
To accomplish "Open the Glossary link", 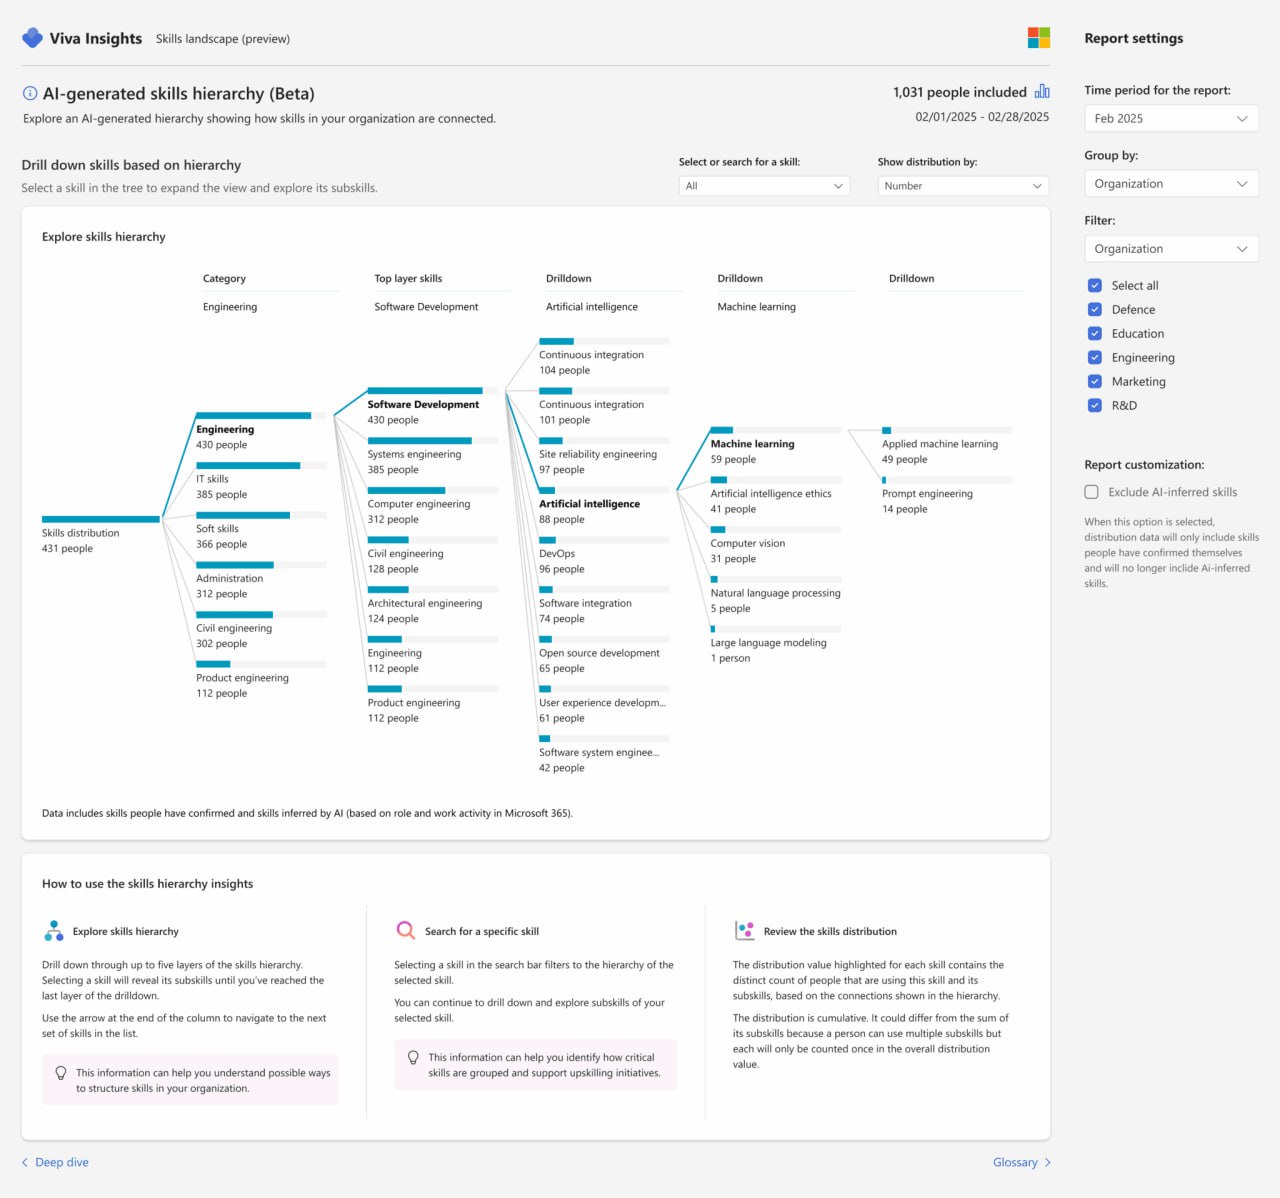I will pyautogui.click(x=1014, y=1162).
